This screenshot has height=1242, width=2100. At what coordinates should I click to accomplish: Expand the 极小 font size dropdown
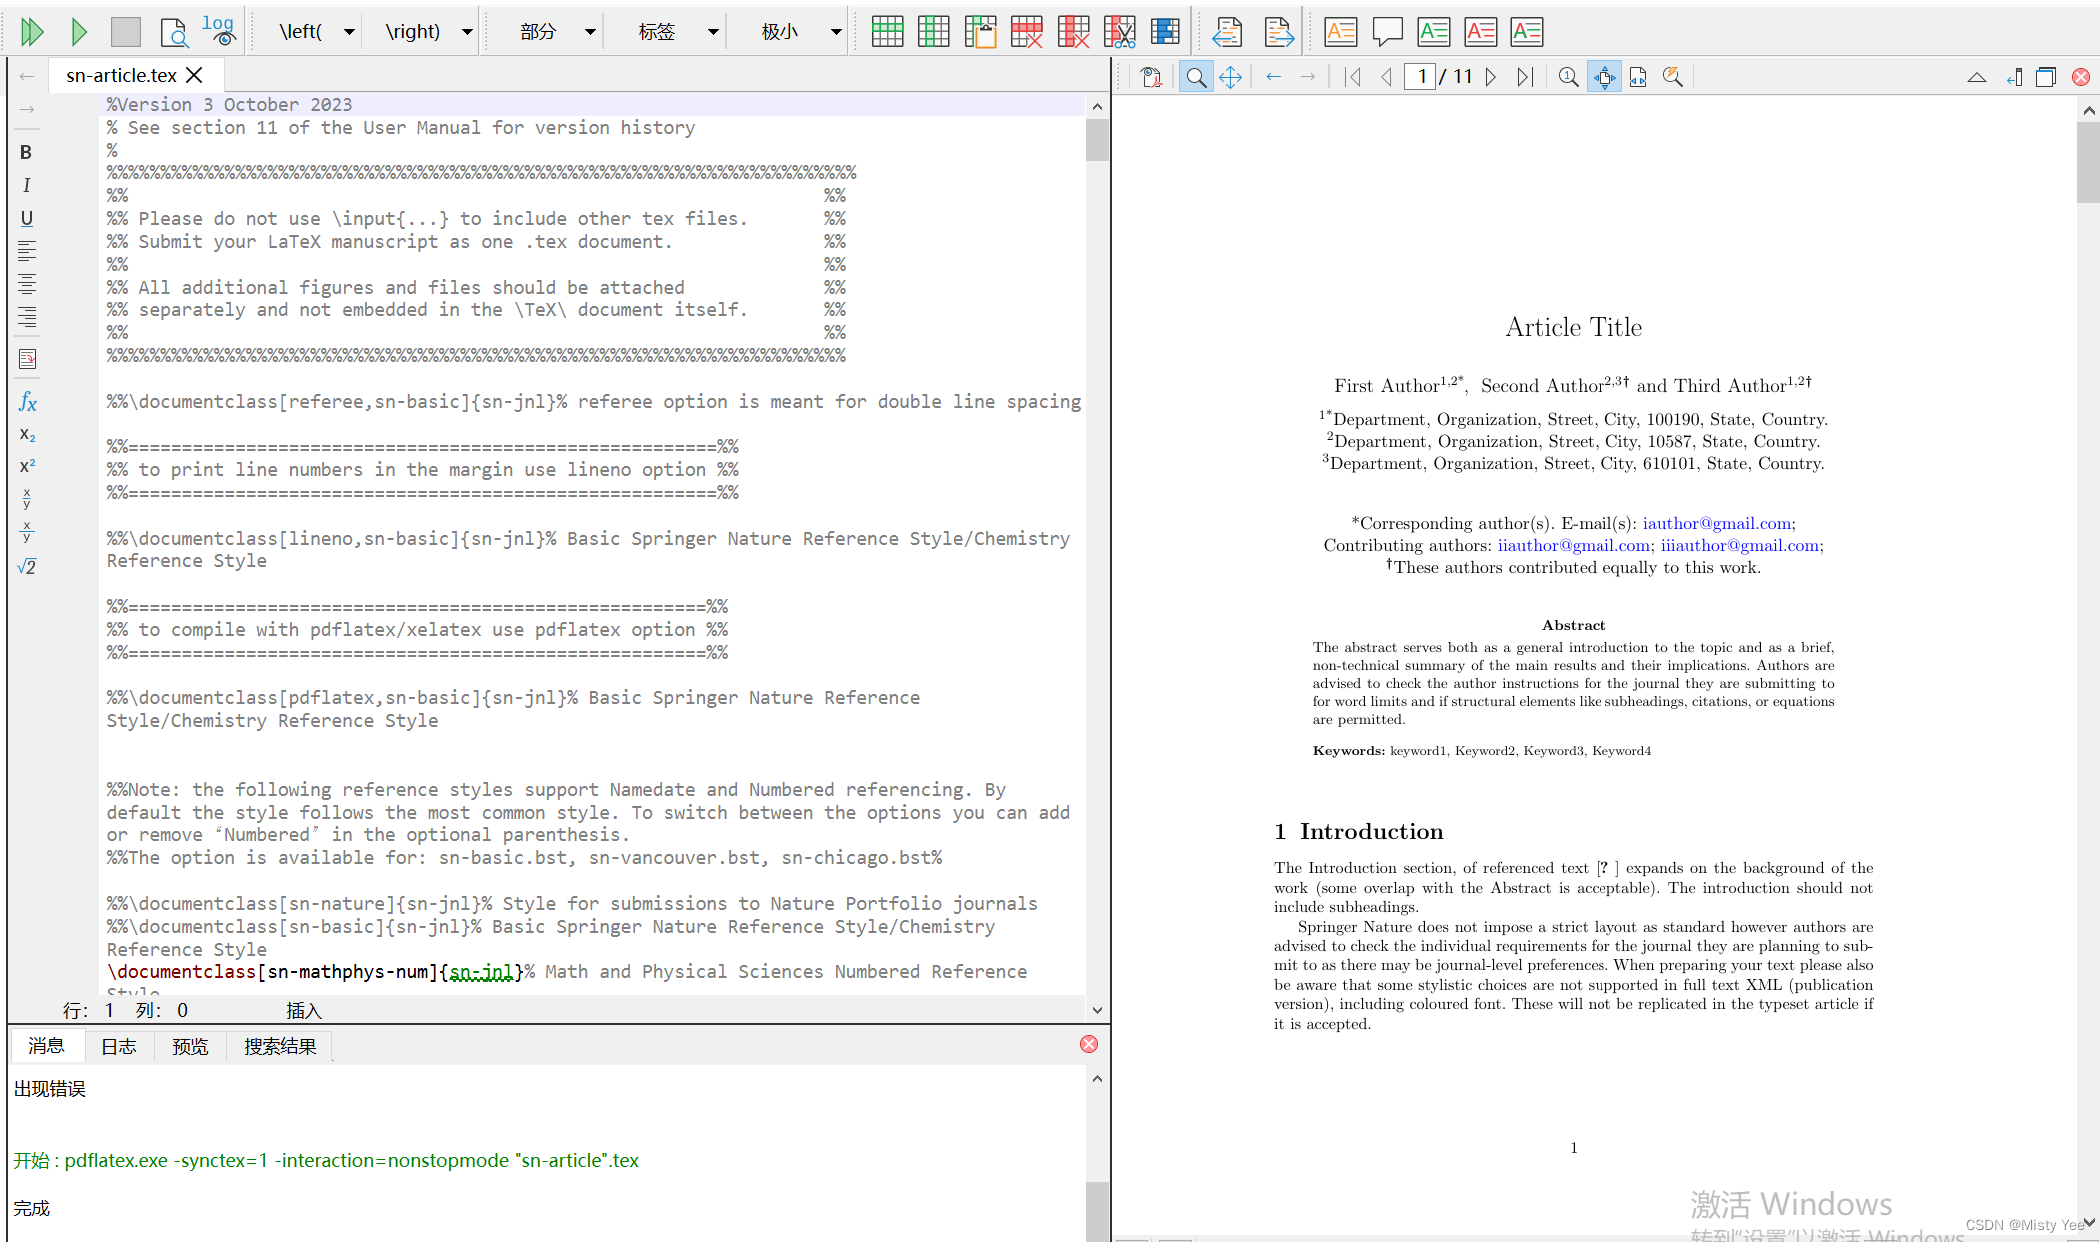(x=836, y=32)
